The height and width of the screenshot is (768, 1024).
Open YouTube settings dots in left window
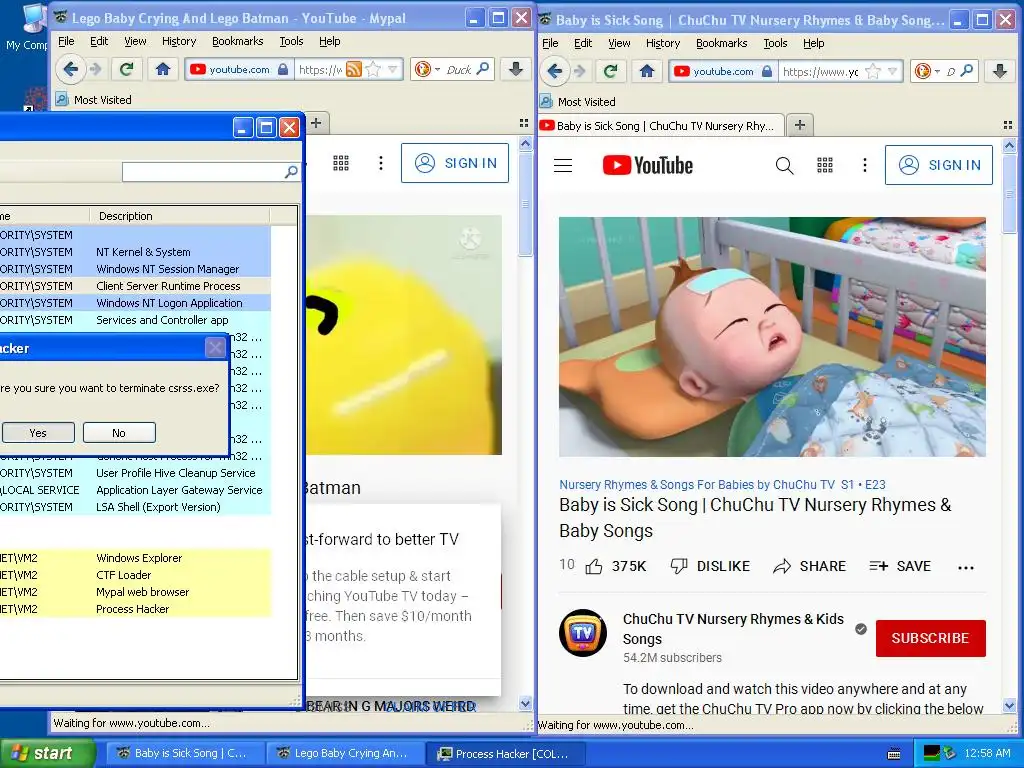[381, 163]
